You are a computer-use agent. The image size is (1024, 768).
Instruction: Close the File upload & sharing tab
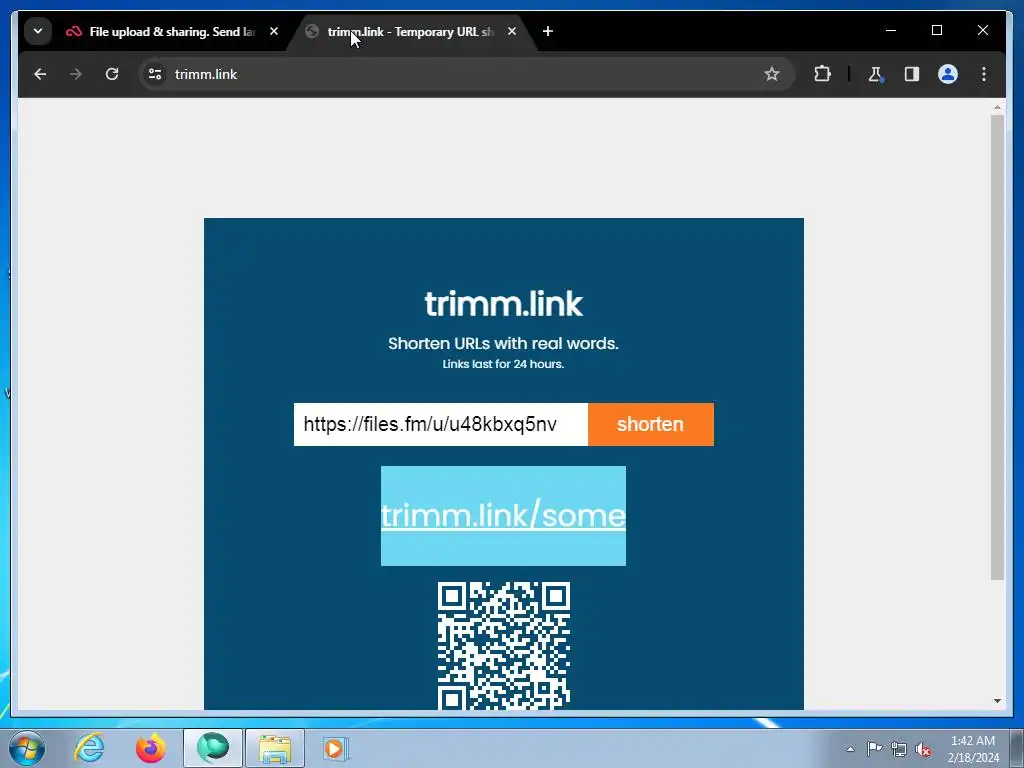[x=274, y=31]
